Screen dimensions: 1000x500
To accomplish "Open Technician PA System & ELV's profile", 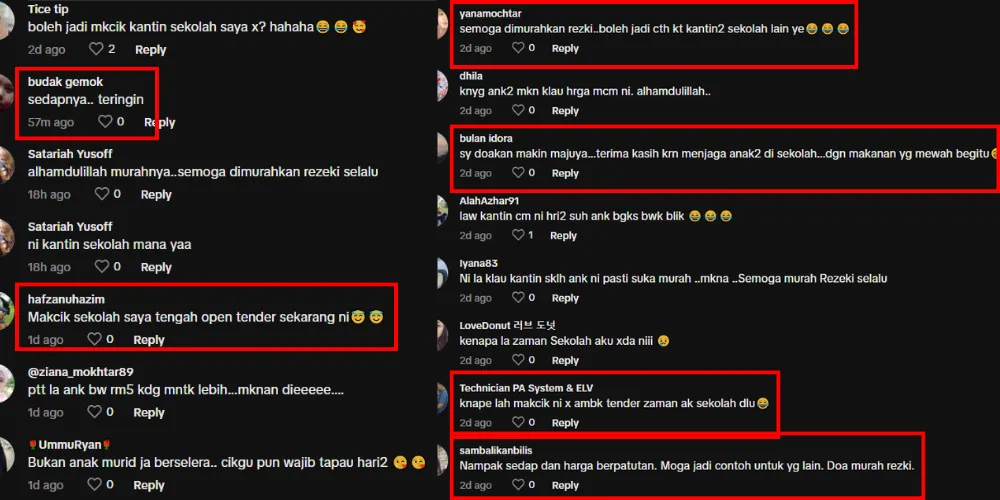I will pyautogui.click(x=527, y=388).
